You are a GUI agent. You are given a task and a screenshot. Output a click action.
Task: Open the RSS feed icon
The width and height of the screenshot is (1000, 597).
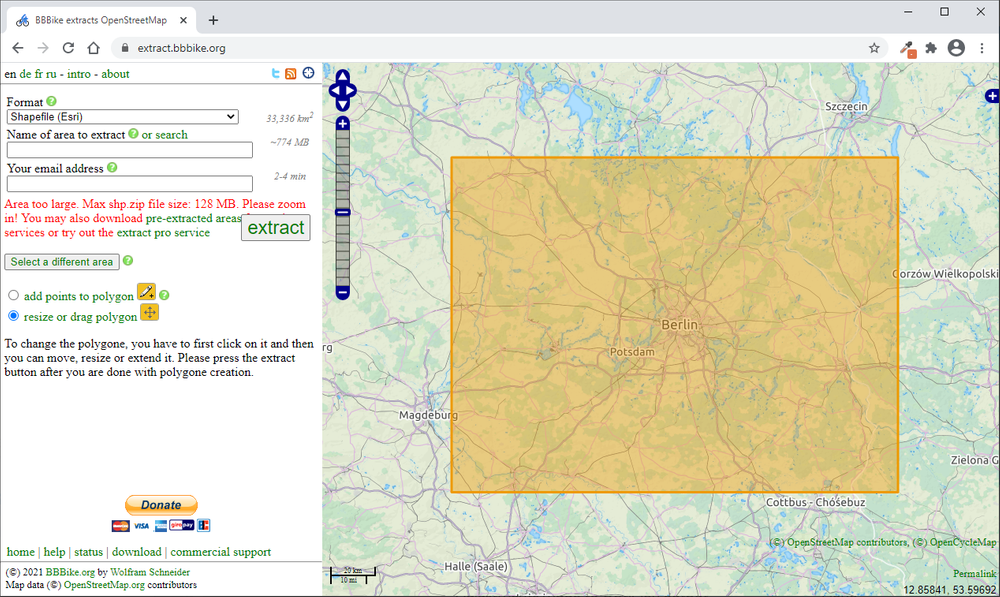[291, 73]
